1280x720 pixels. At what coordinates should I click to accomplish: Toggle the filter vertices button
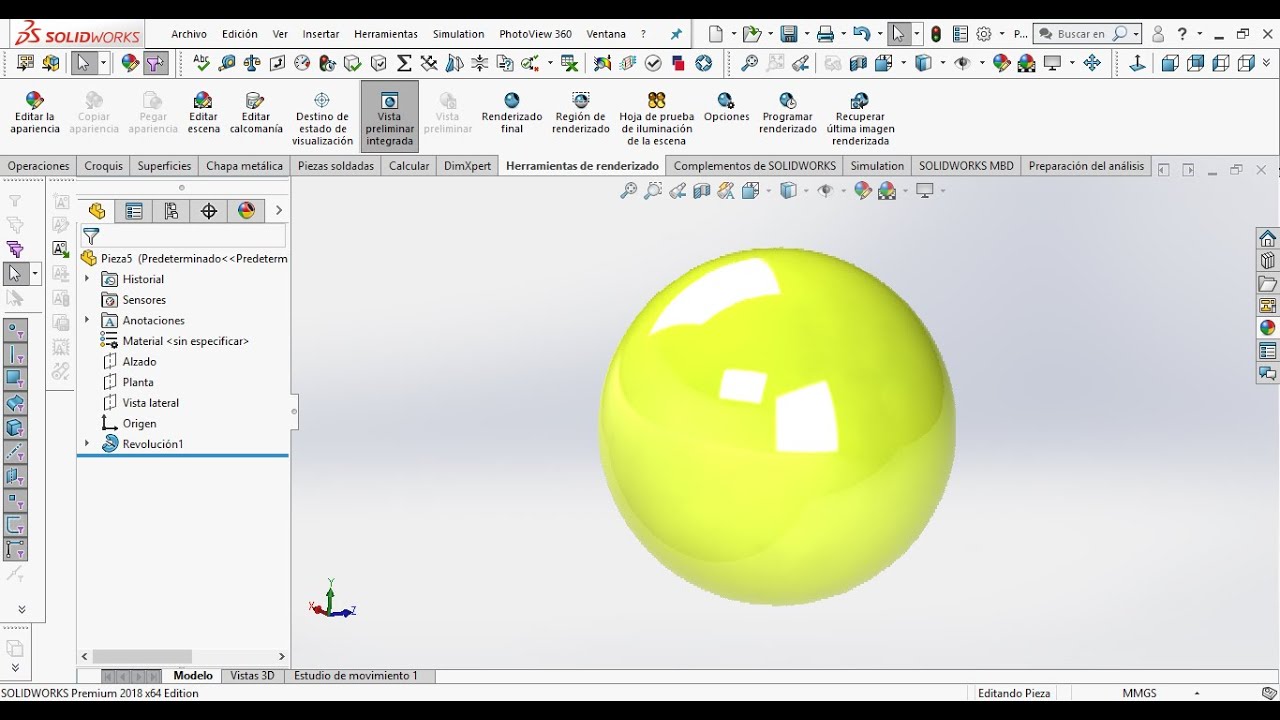coord(16,330)
